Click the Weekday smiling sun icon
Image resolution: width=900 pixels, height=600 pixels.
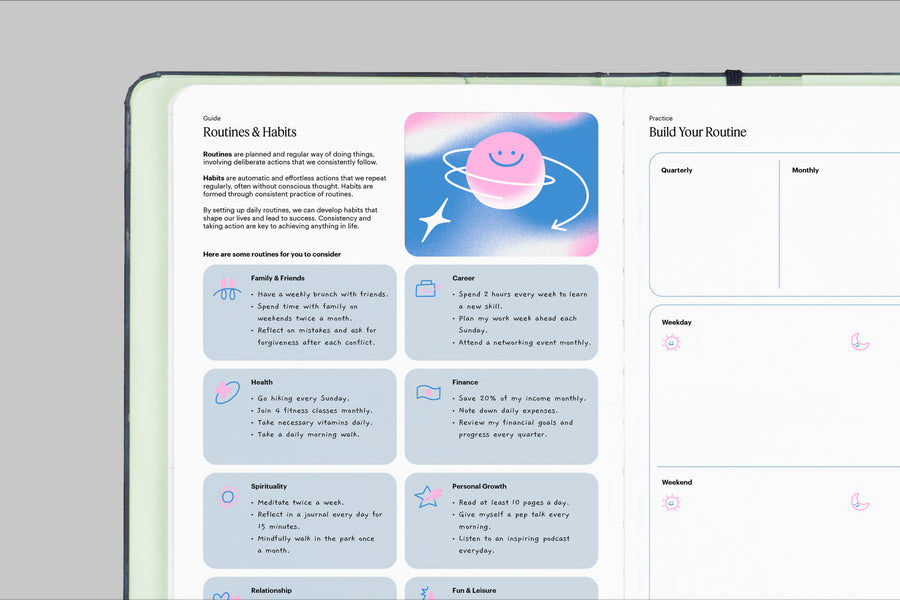tap(671, 343)
